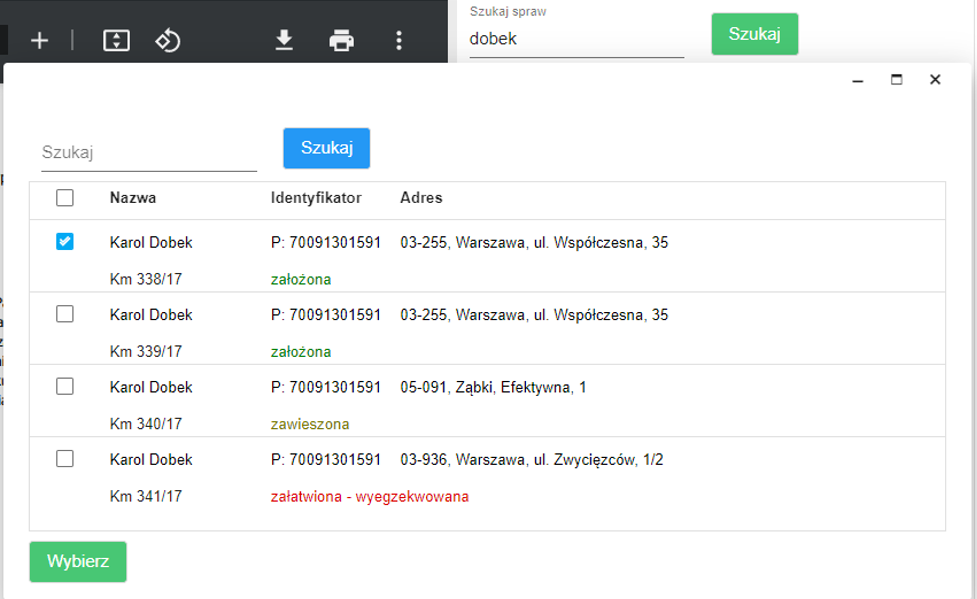The width and height of the screenshot is (977, 599).
Task: Click the Współczesna address in Km 338/17 row
Action: (x=534, y=242)
